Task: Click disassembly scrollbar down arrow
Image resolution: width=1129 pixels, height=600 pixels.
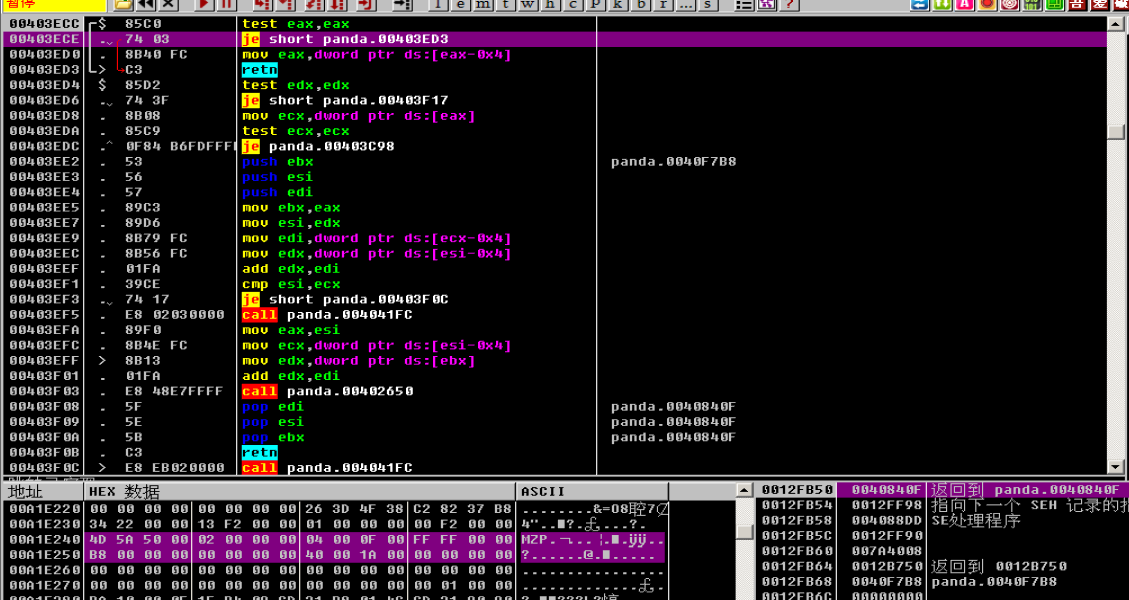Action: coord(1116,467)
